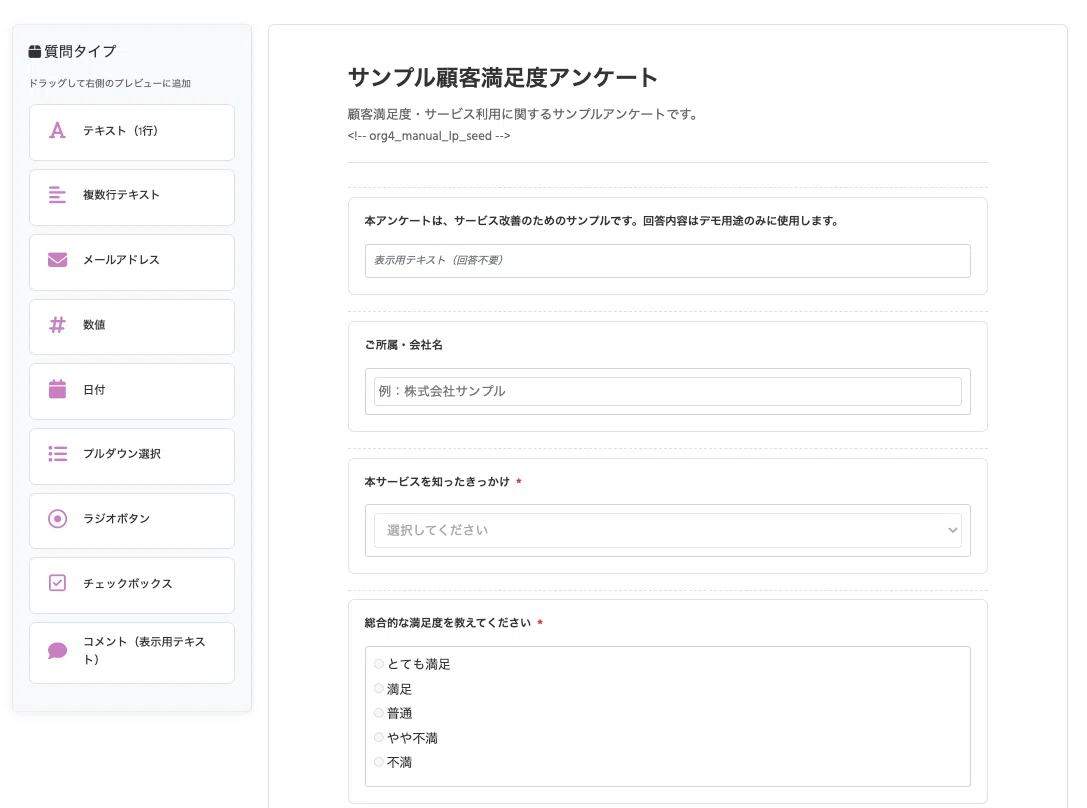
Task: Click the survey description 顧客満足度・サービス利用に関する text
Action: [525, 114]
